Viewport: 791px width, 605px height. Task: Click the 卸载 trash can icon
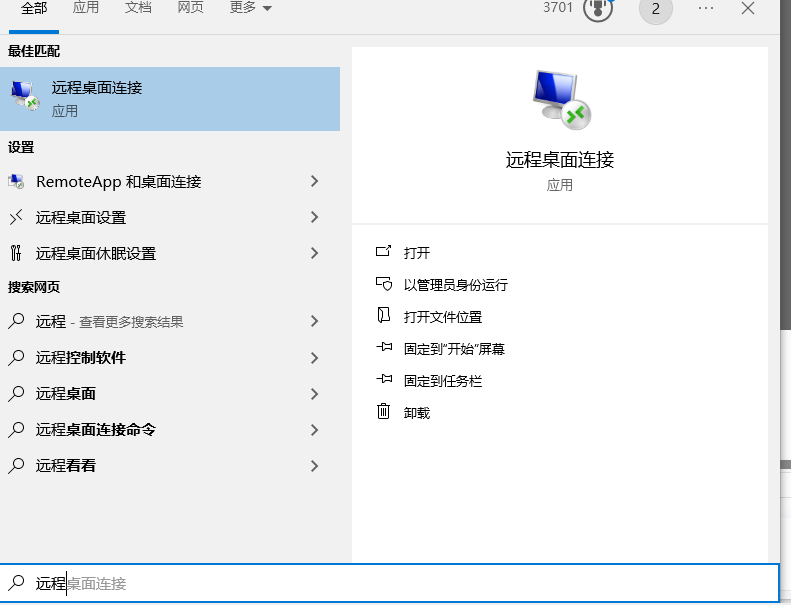(x=383, y=412)
